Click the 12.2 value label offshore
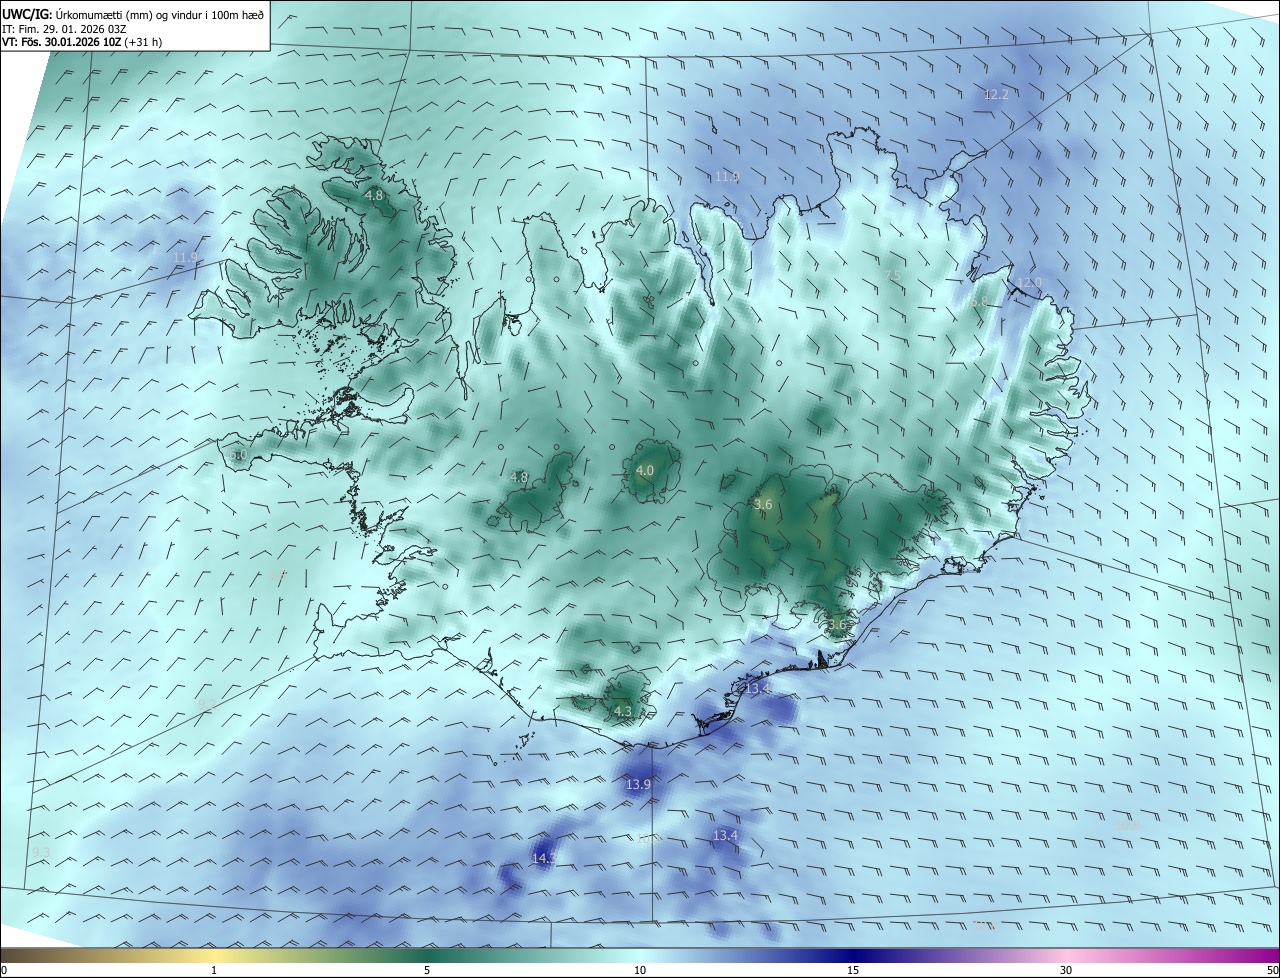1280x978 pixels. pos(997,95)
